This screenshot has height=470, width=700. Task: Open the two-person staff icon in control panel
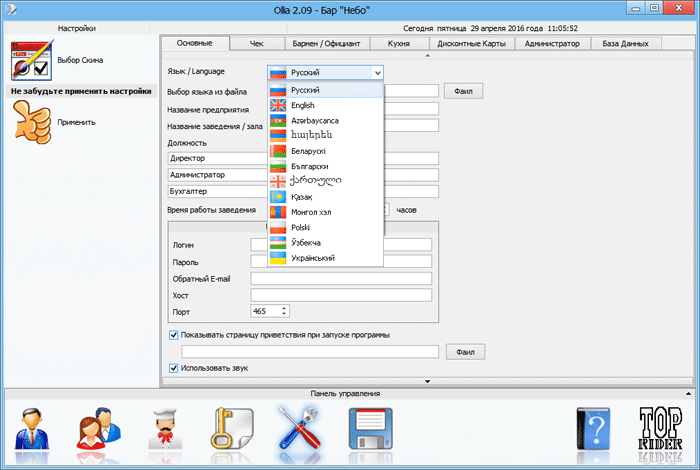(x=98, y=429)
